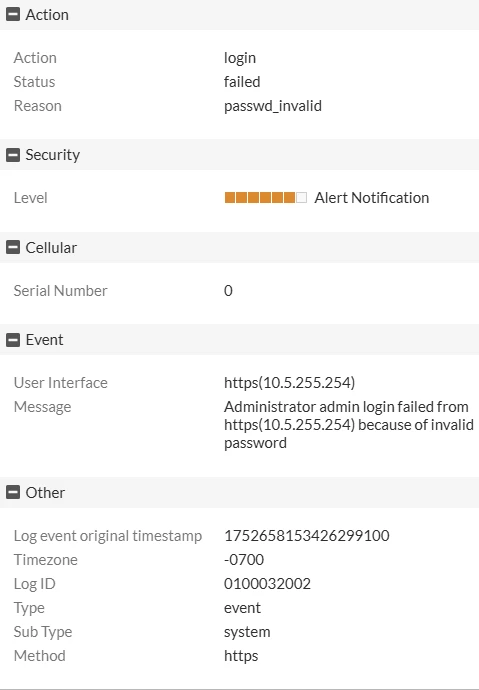Click the Action section header
Screen dimensions: 479x690
(x=239, y=15)
